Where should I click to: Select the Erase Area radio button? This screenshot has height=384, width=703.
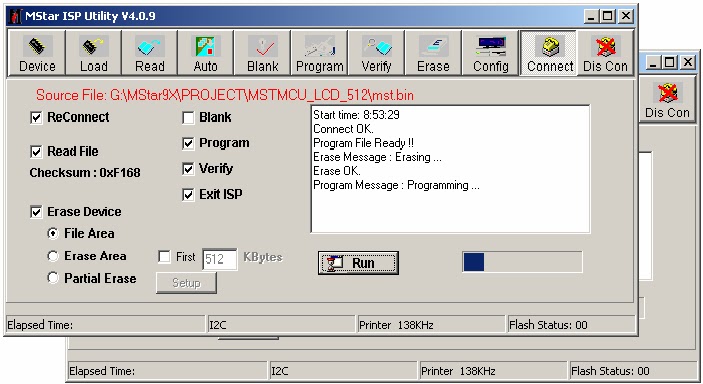pyautogui.click(x=53, y=256)
